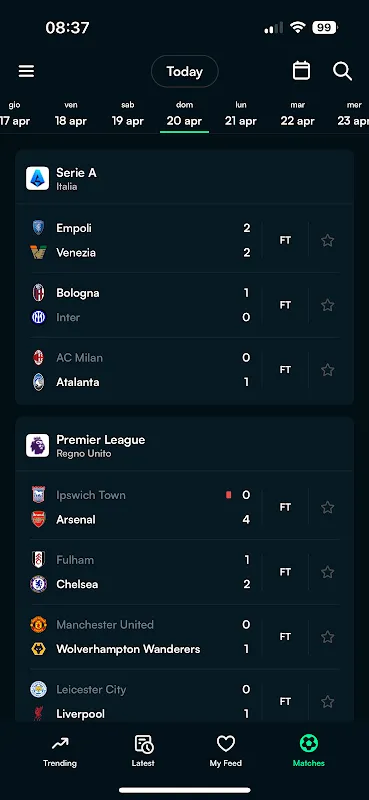Tap the Trending arrow icon
The width and height of the screenshot is (369, 800).
60,744
